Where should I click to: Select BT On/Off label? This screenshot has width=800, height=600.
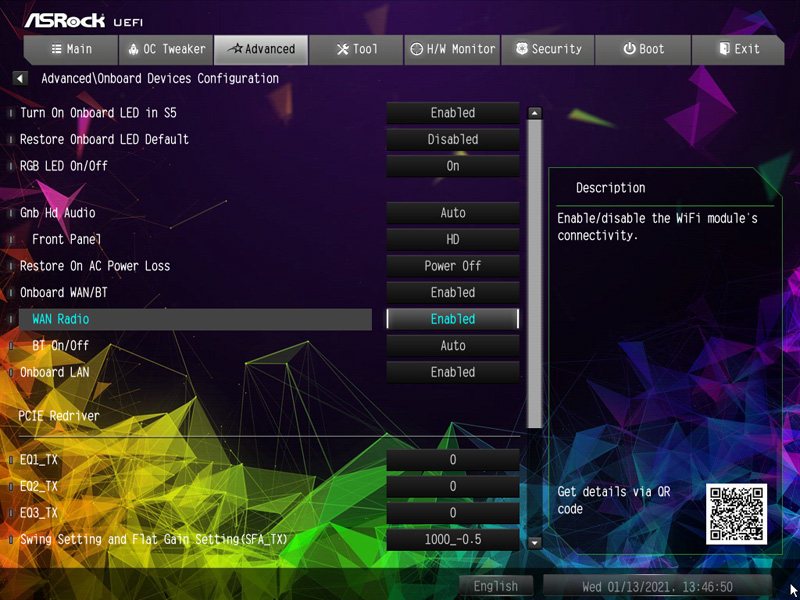[x=61, y=345]
